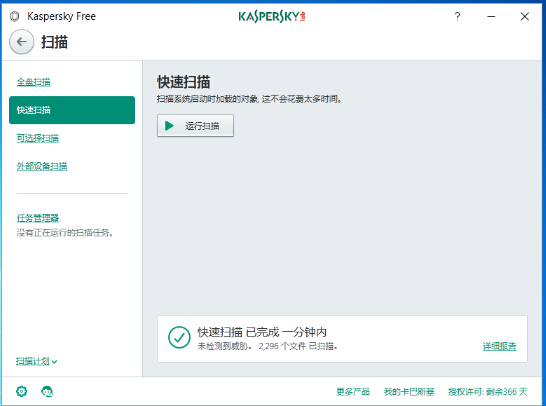Image resolution: width=546 pixels, height=406 pixels.
Task: Close the Kaspersky Free window
Action: 525,16
